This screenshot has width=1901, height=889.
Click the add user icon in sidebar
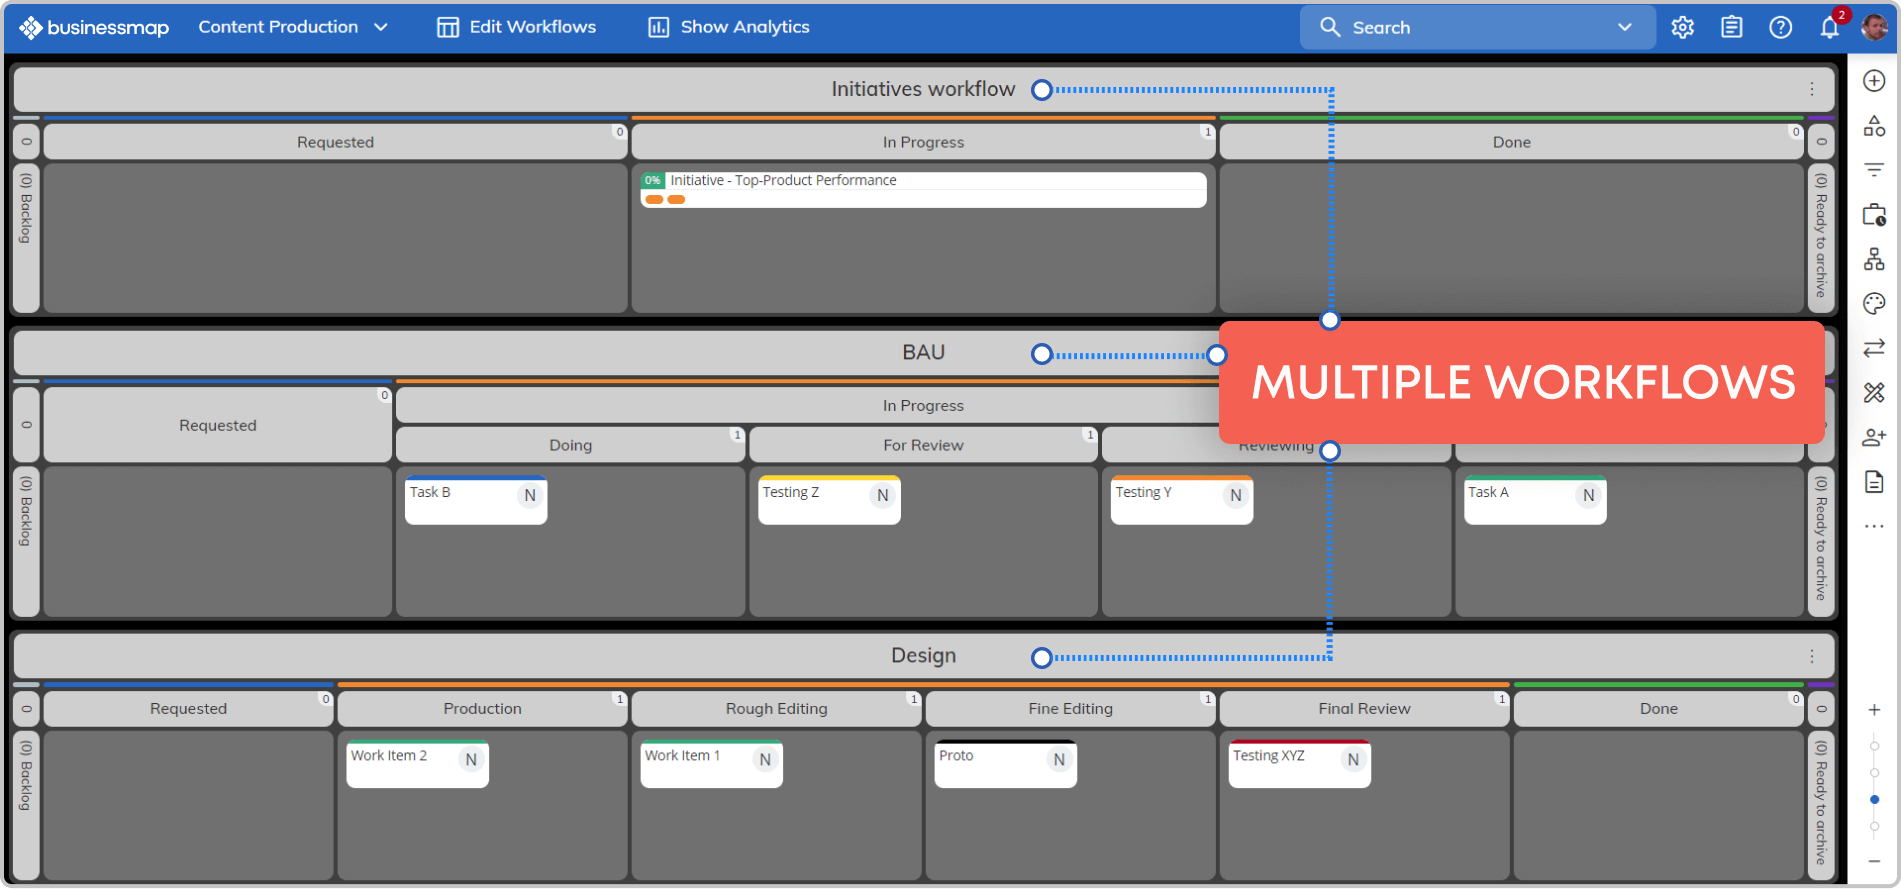(x=1874, y=437)
